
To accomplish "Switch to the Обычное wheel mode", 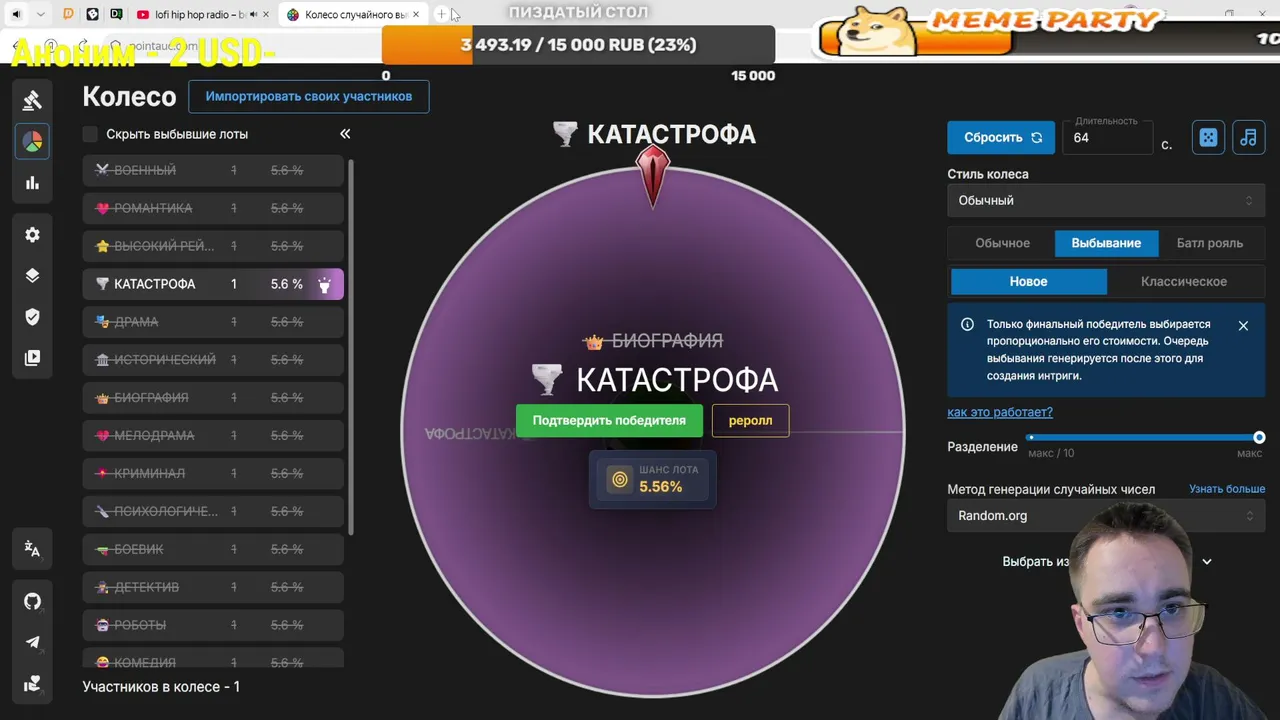I will point(1002,243).
